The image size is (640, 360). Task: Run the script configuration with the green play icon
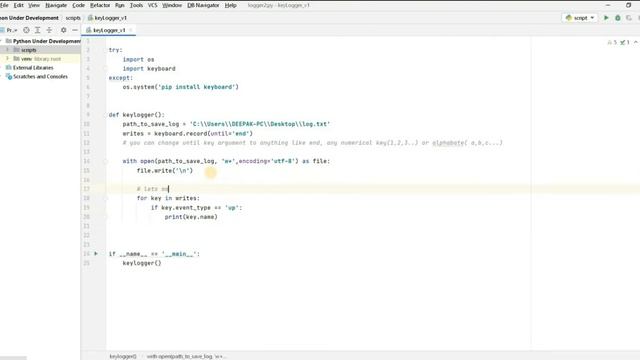[606, 18]
